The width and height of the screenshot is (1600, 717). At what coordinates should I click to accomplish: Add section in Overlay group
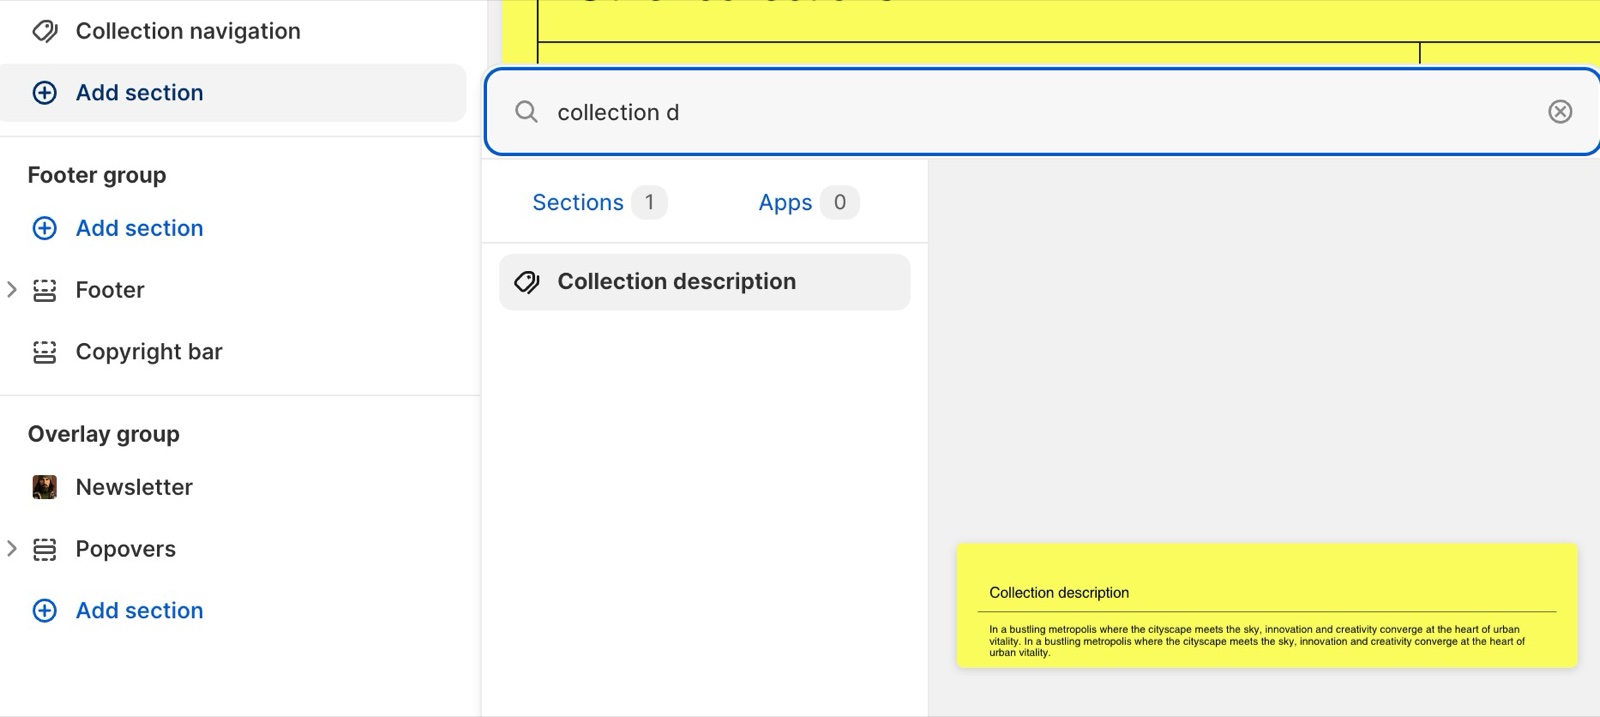[x=139, y=610]
